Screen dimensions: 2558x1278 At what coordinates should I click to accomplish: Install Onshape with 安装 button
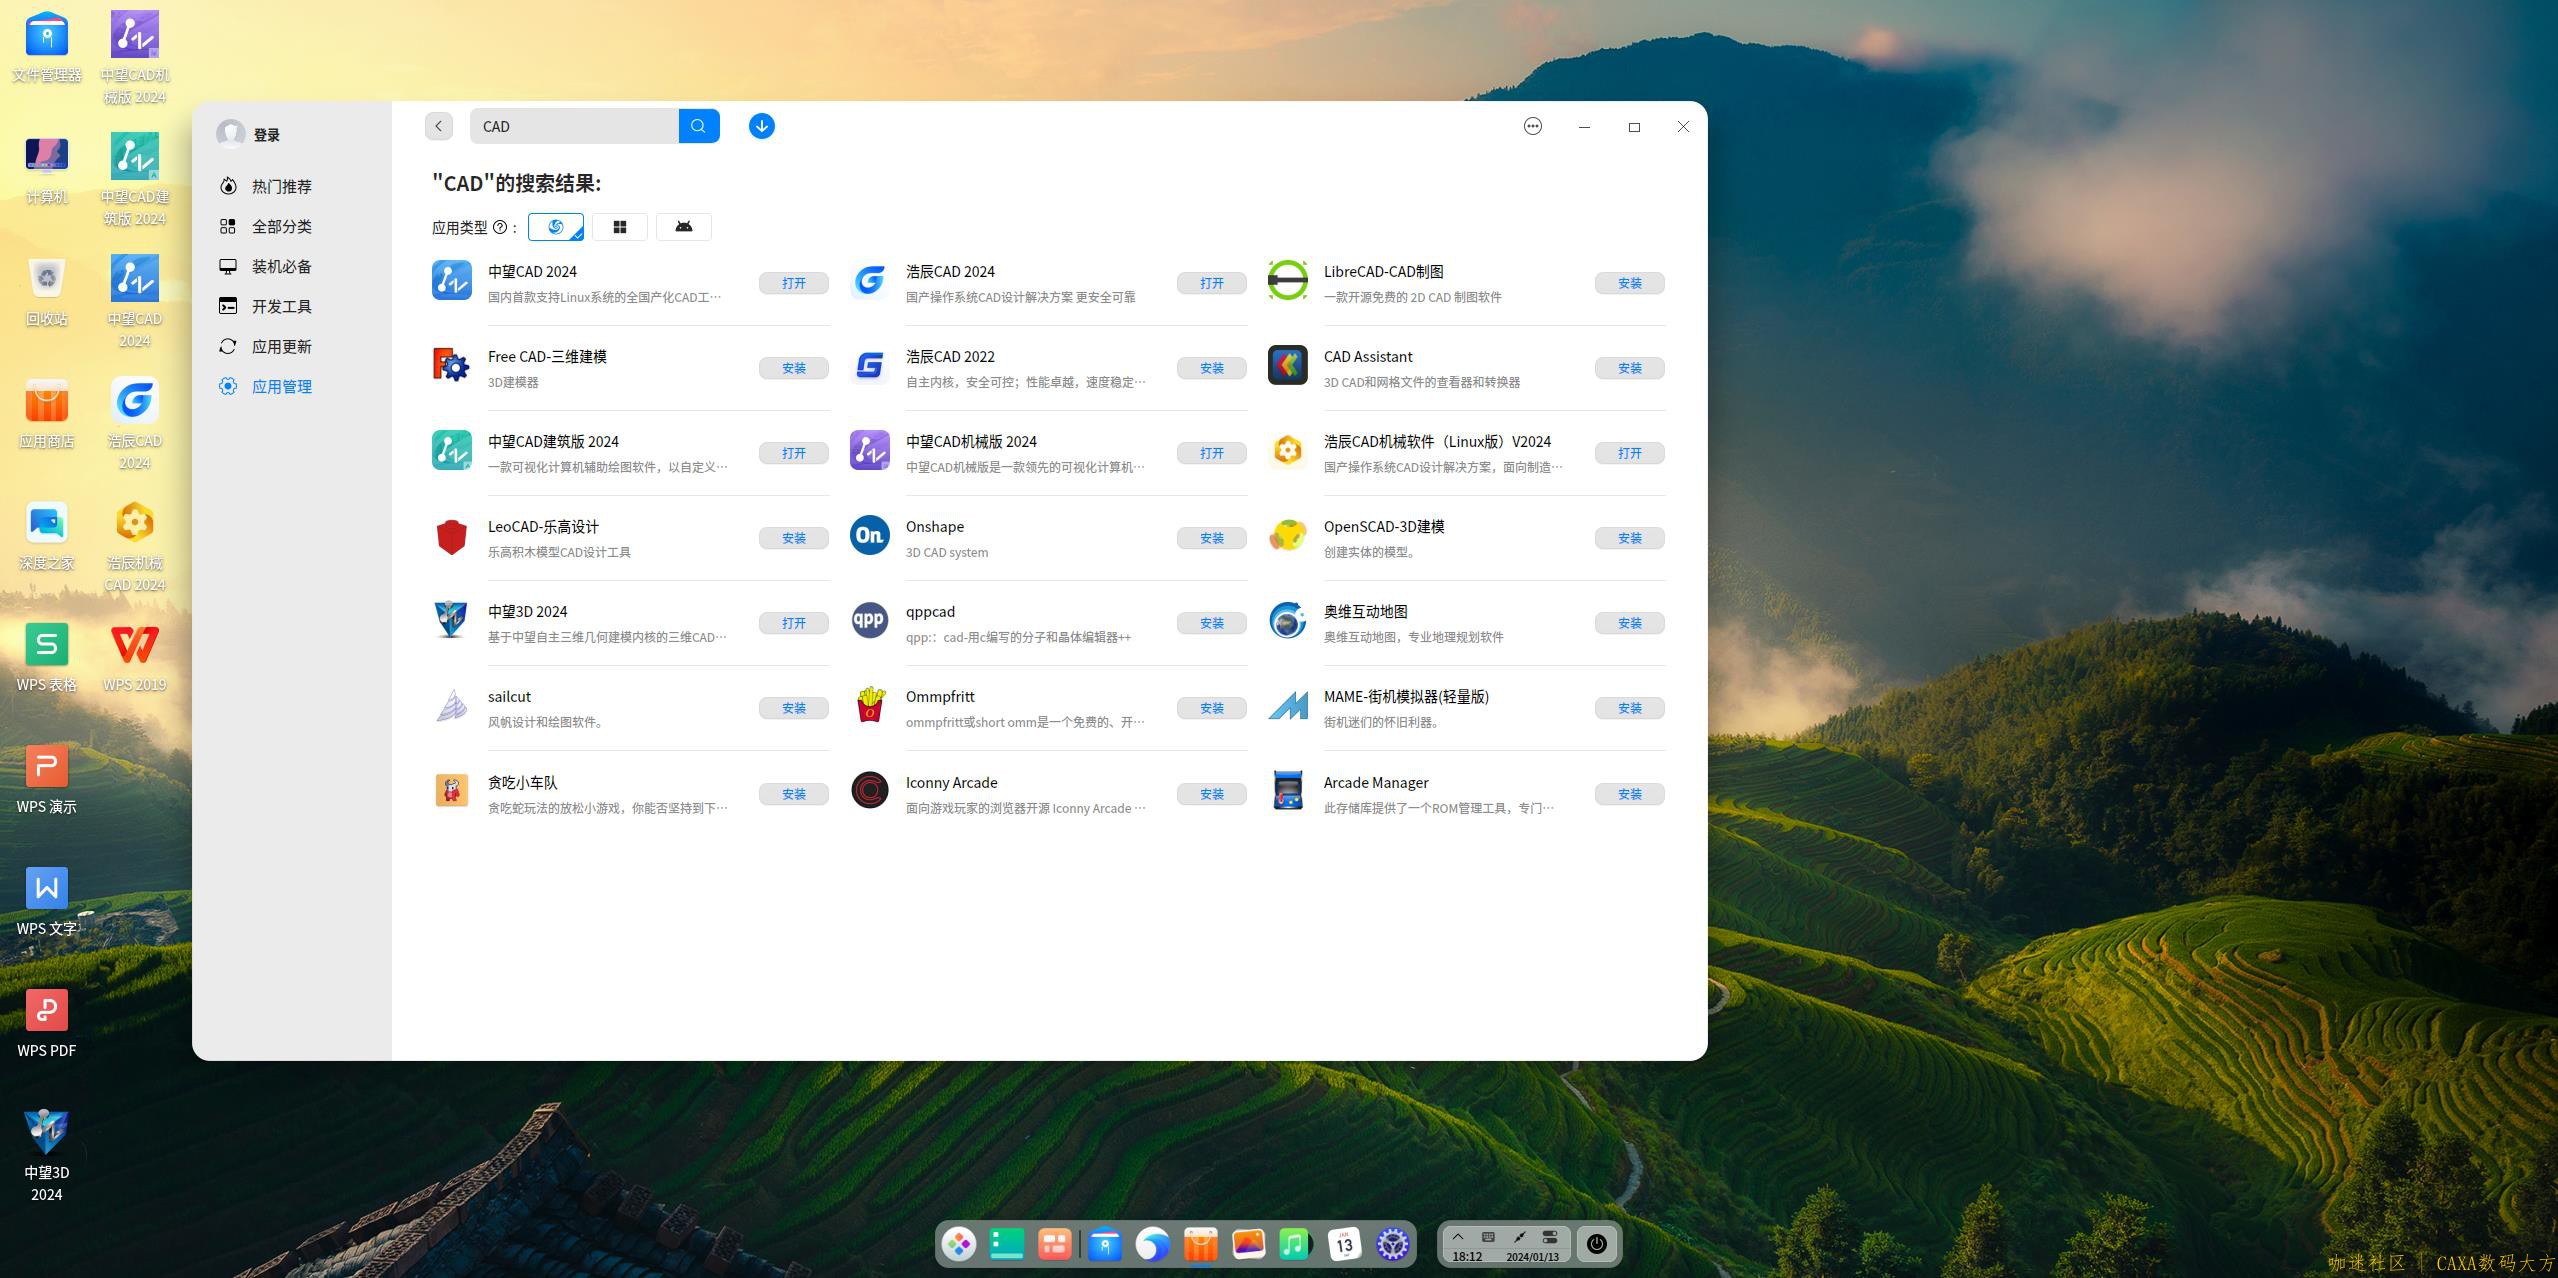click(1211, 538)
